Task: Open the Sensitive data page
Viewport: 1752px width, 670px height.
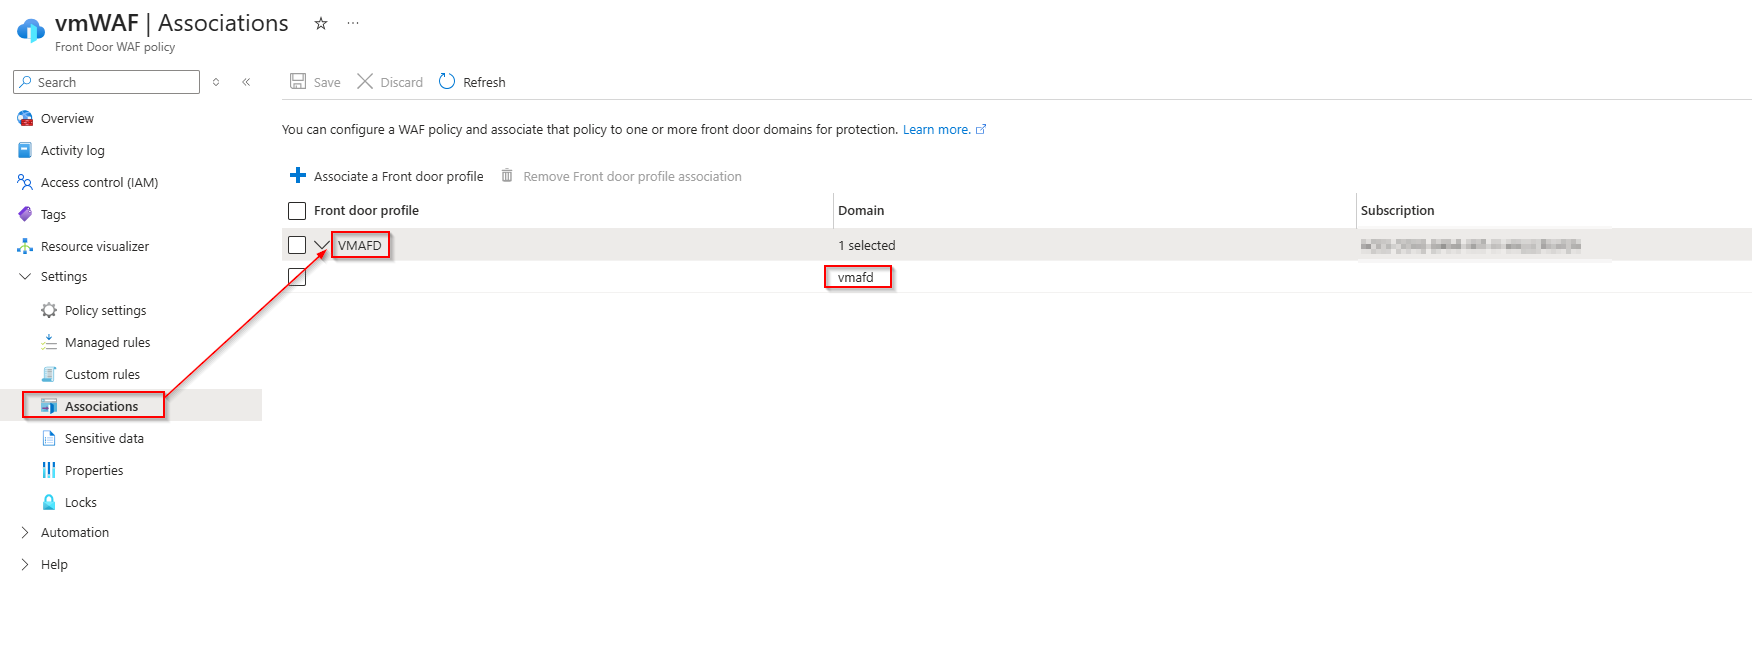Action: [x=104, y=438]
